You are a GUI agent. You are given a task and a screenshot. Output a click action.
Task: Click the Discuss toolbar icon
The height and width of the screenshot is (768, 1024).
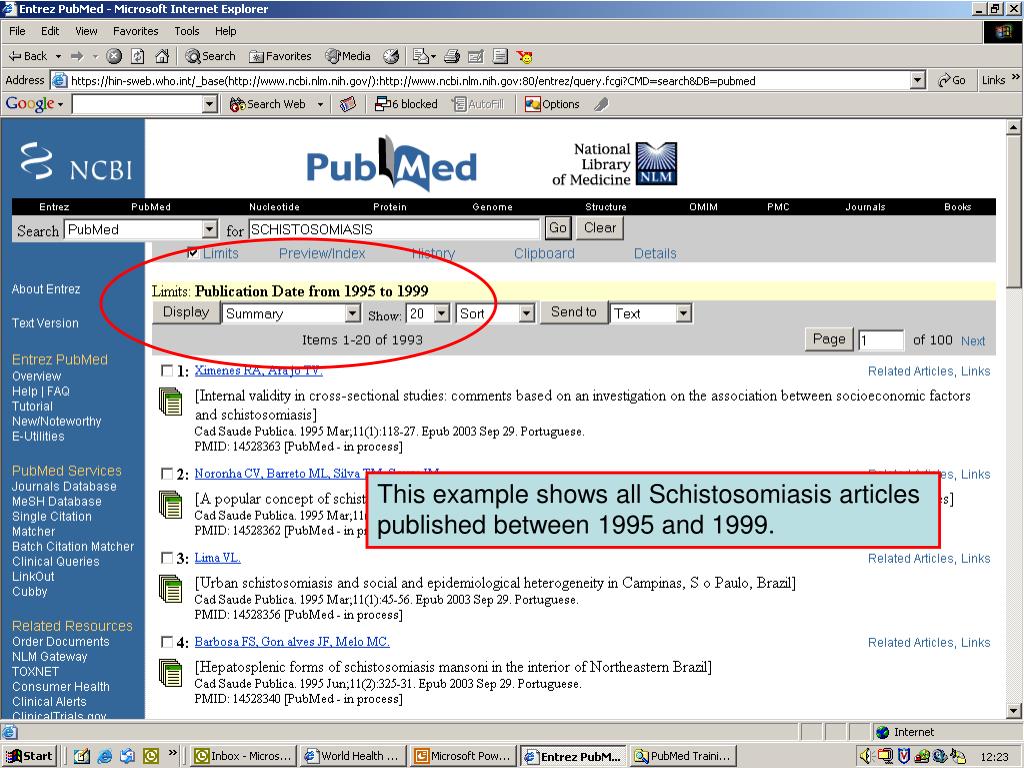click(x=500, y=56)
